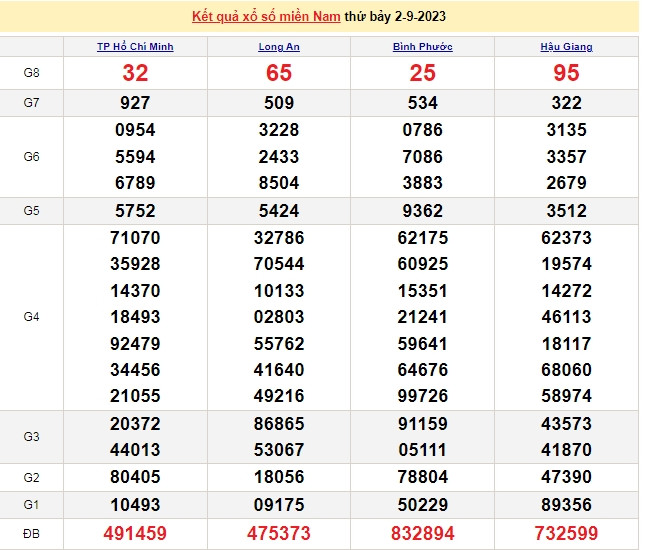Click the G7 result 927
The height and width of the screenshot is (550, 647).
(135, 103)
